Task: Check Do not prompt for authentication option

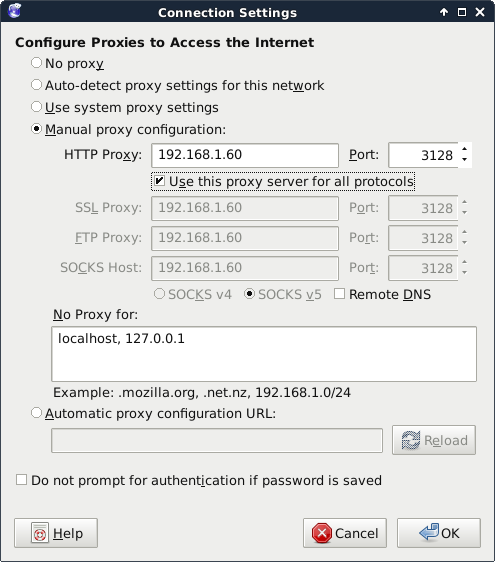Action: coord(22,480)
